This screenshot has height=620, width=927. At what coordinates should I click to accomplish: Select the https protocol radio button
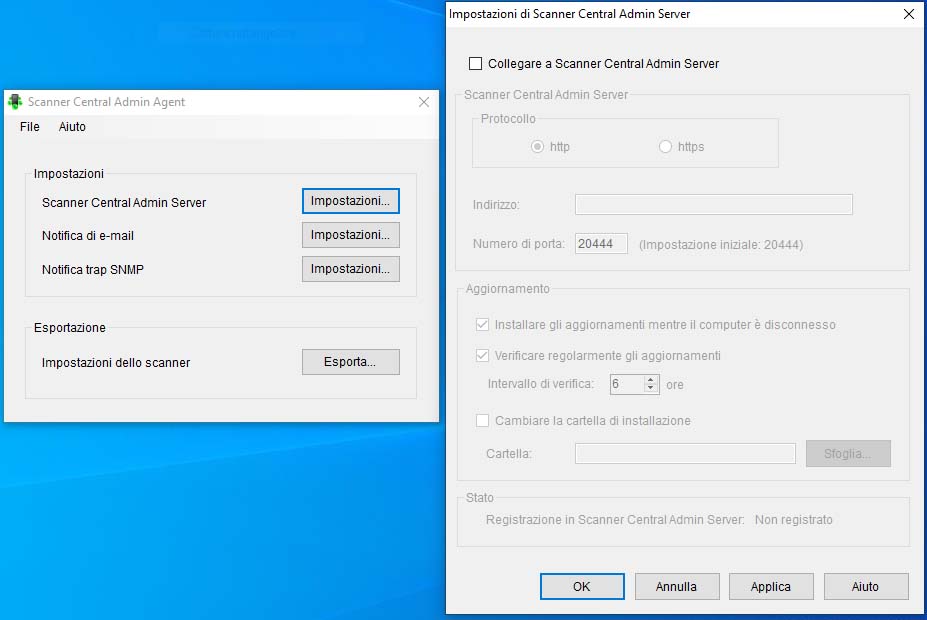pyautogui.click(x=665, y=147)
